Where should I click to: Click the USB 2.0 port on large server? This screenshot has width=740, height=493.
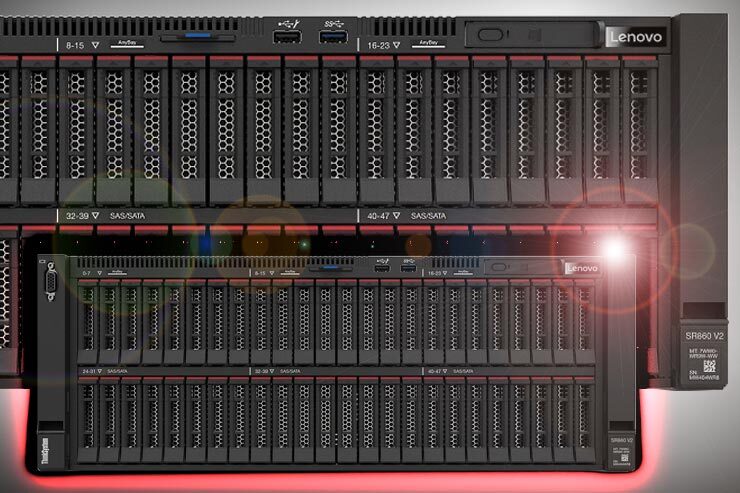[287, 37]
